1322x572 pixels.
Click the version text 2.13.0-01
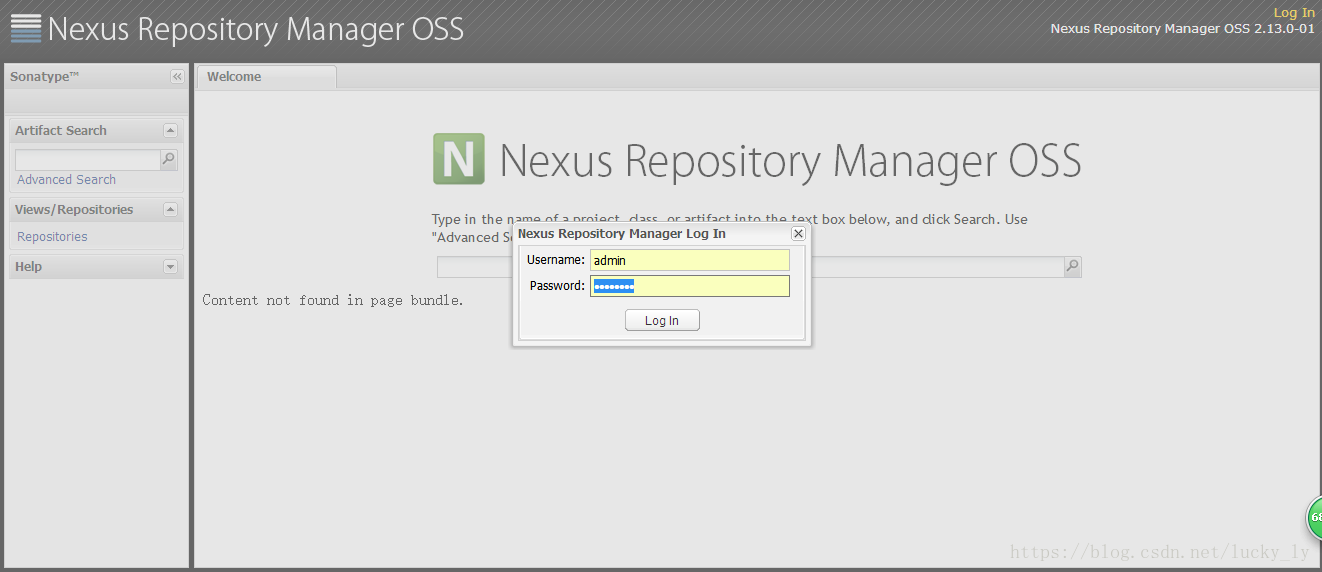coord(1284,29)
